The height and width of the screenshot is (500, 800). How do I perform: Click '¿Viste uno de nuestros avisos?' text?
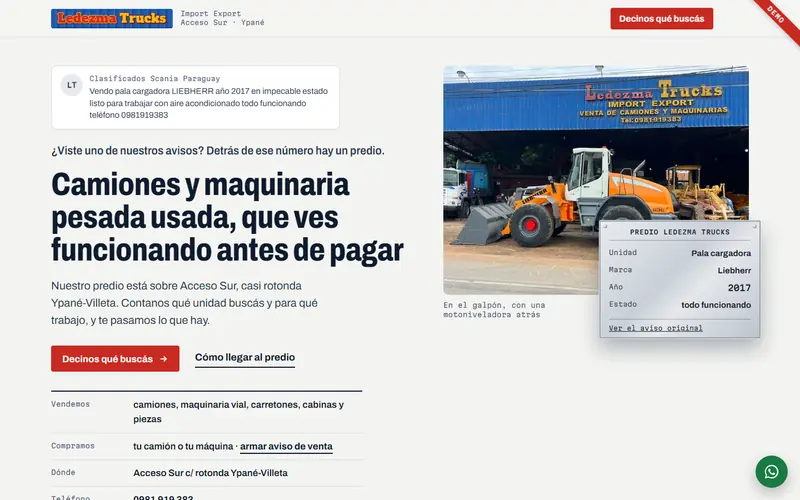coord(218,151)
